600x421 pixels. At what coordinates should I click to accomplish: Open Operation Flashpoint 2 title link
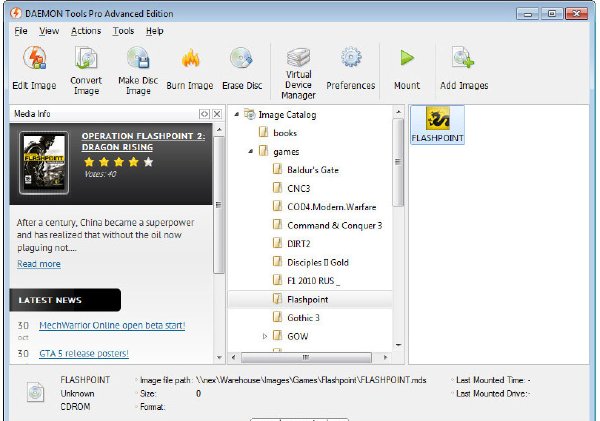point(143,142)
